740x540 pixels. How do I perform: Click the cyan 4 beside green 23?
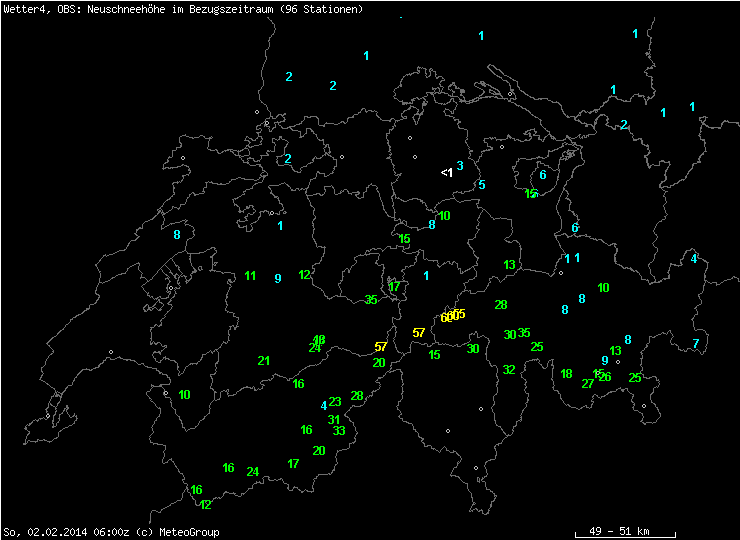click(323, 406)
